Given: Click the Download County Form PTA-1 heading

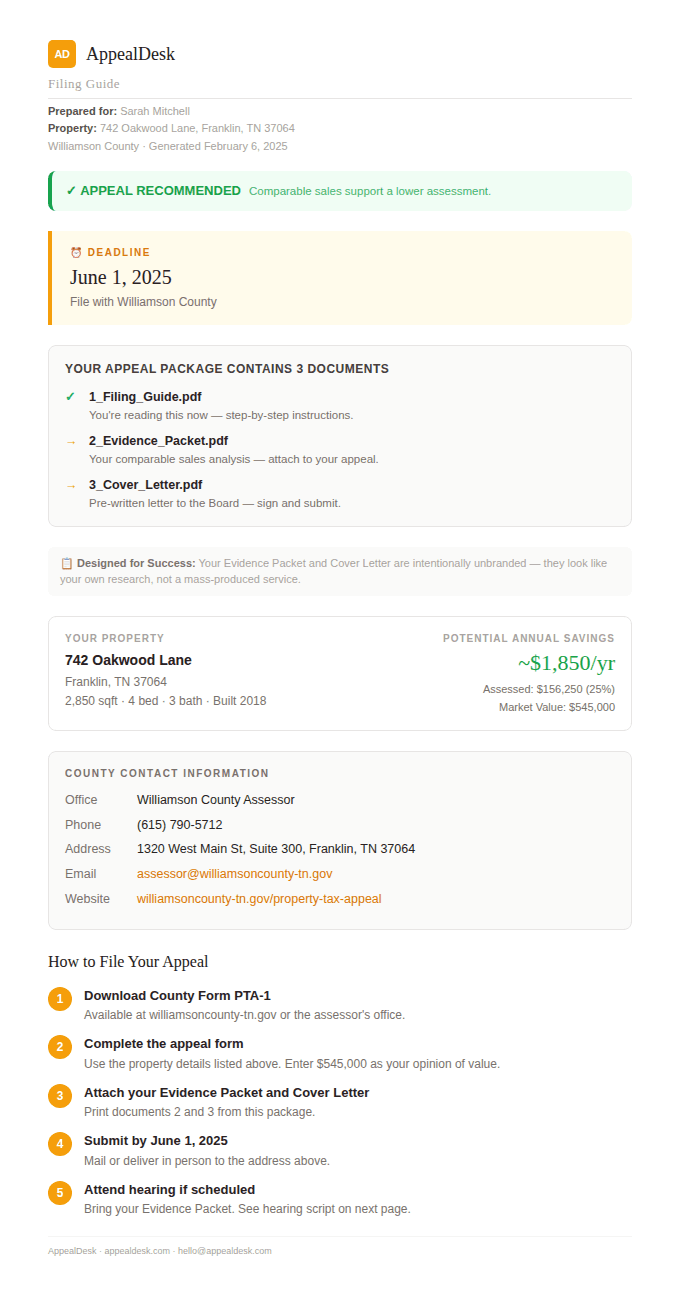Looking at the screenshot, I should coord(177,996).
